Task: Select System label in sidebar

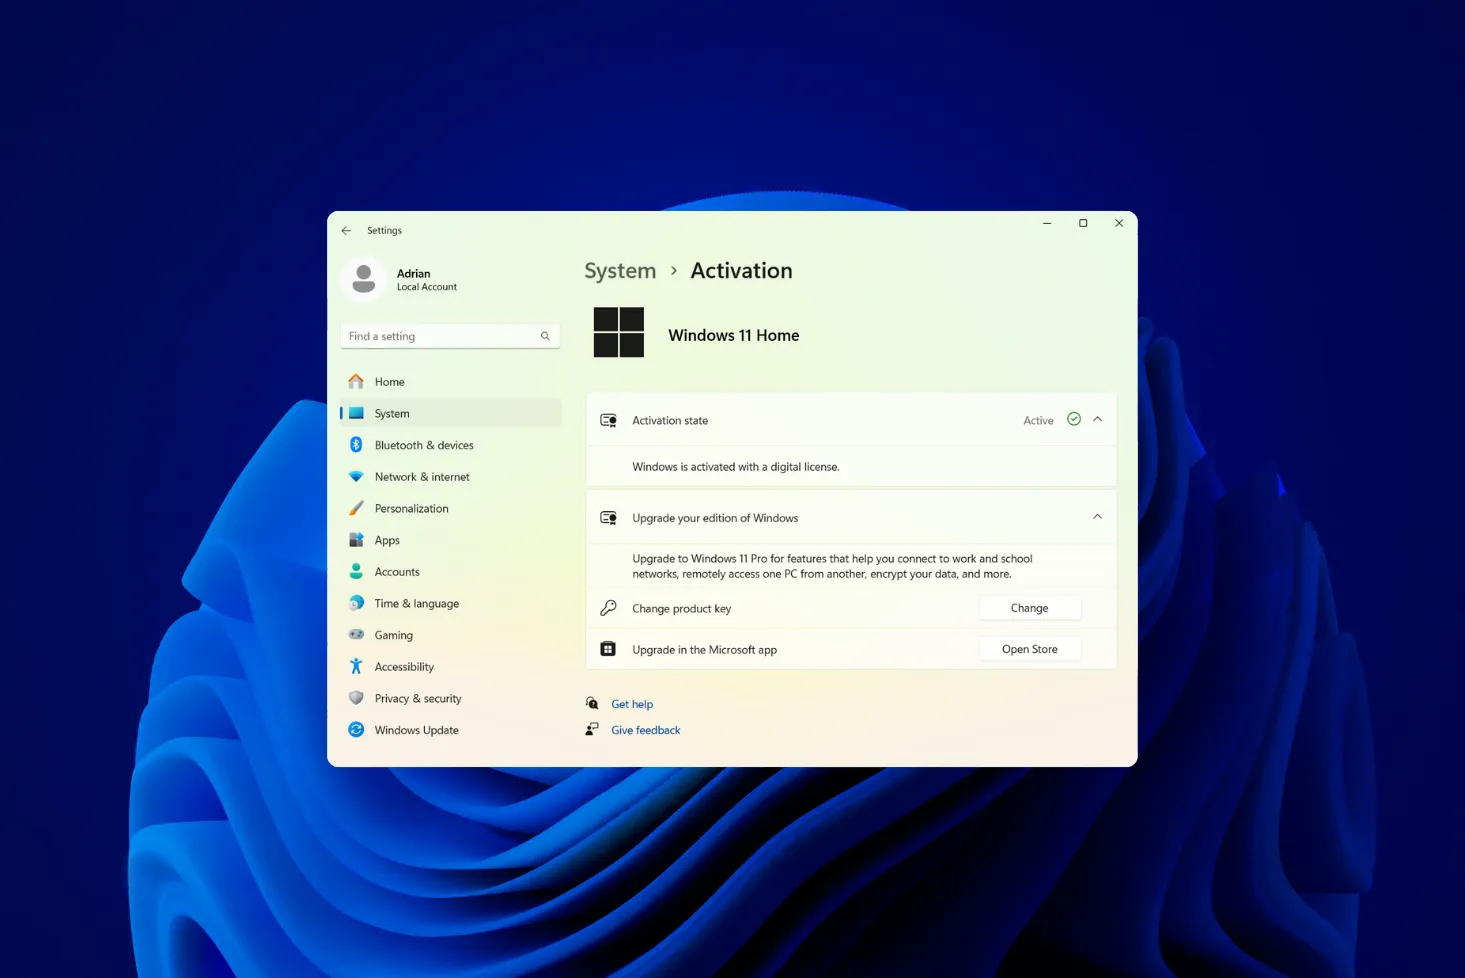Action: (x=392, y=414)
